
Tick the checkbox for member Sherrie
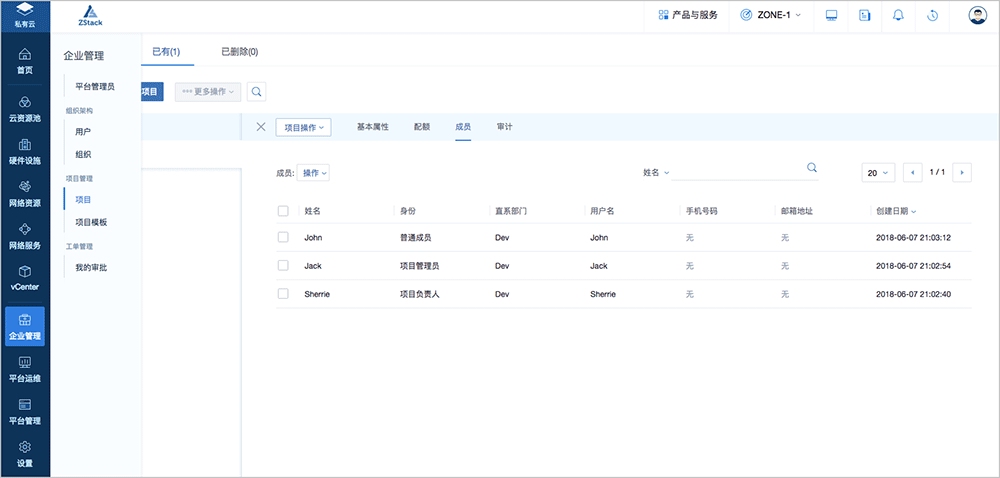[283, 294]
